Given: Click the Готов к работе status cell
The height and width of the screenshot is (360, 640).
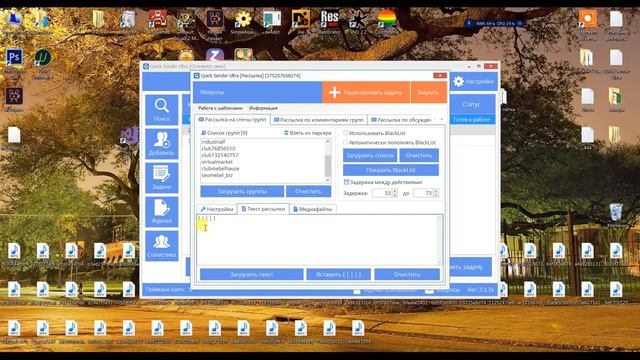Looking at the screenshot, I should click(x=471, y=120).
